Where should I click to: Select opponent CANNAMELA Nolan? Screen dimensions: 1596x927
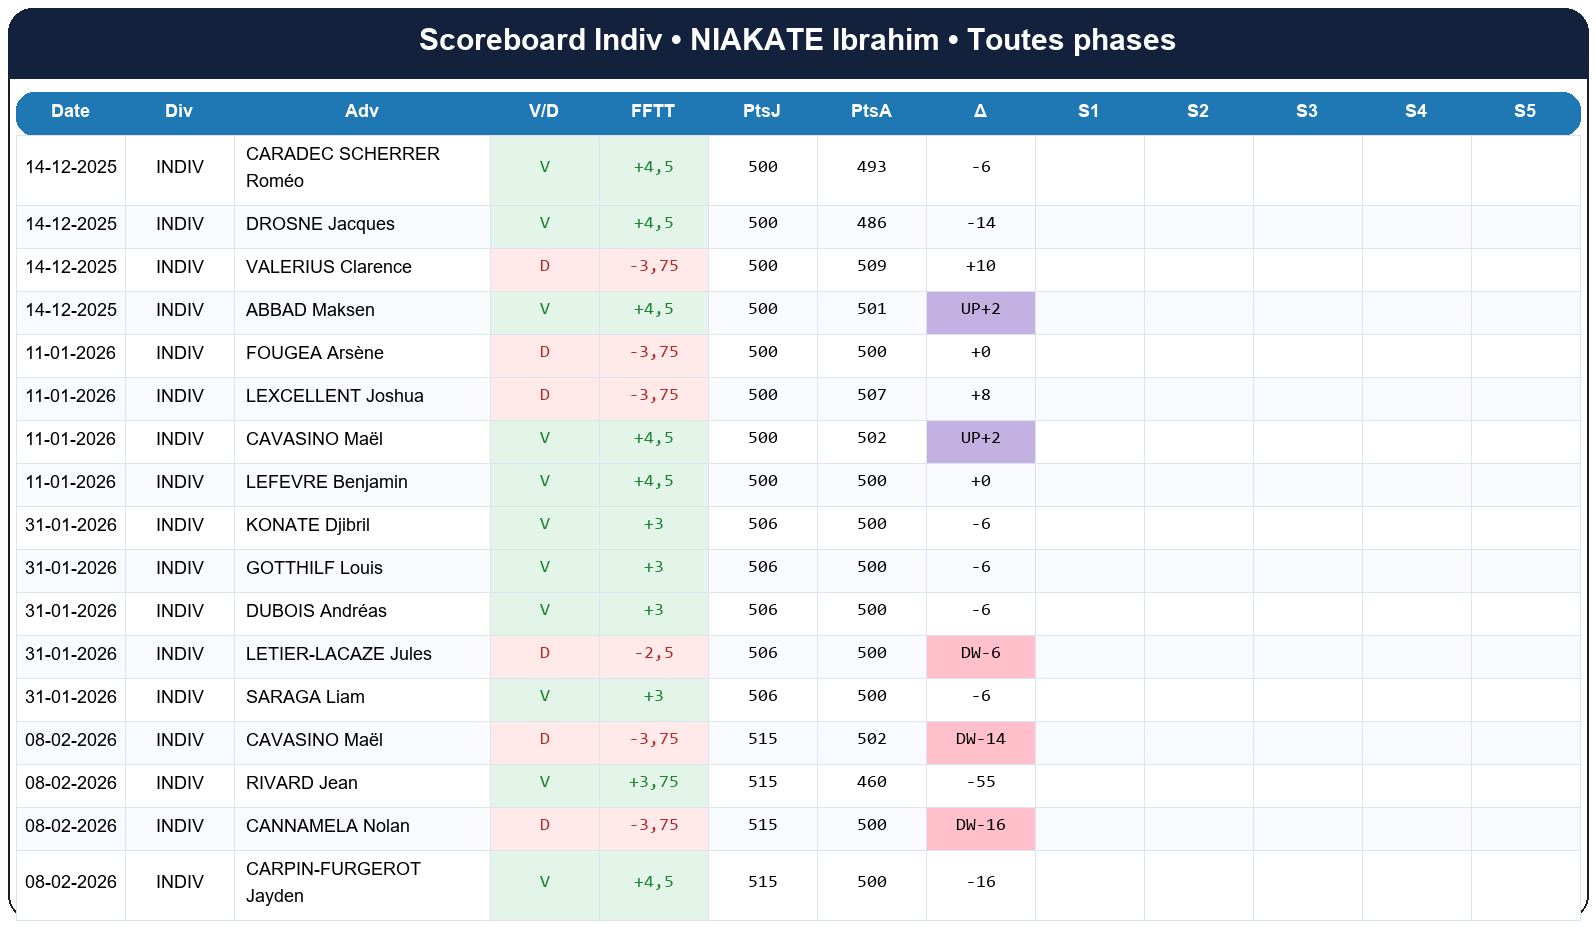pos(328,826)
